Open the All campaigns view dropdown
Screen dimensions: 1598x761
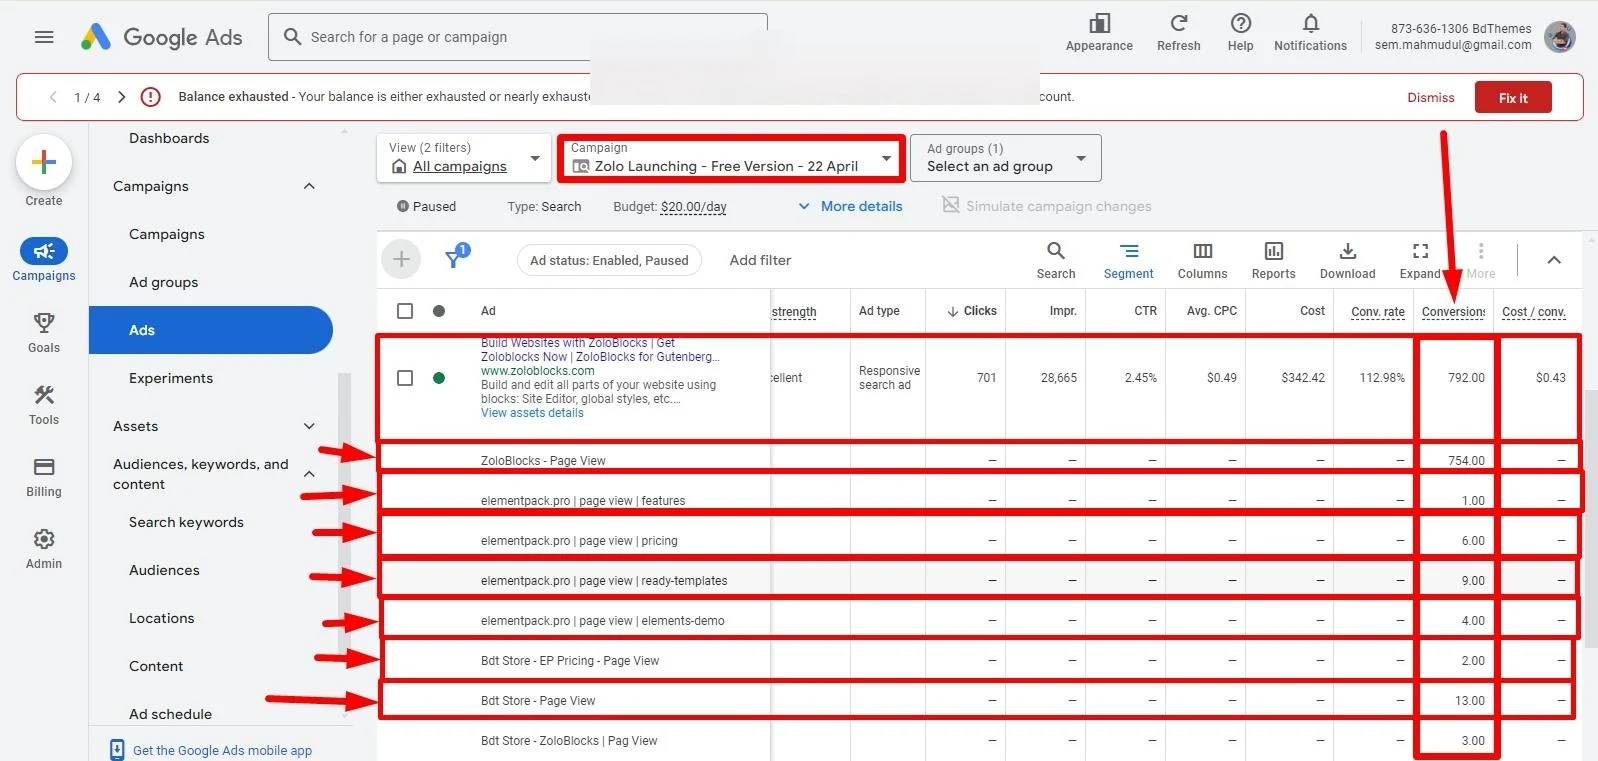464,158
